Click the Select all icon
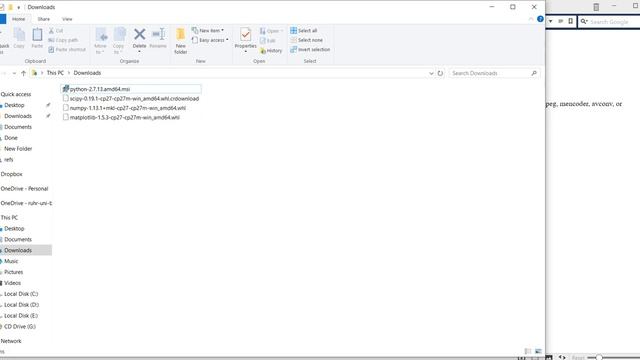This screenshot has width=640, height=360. point(293,31)
